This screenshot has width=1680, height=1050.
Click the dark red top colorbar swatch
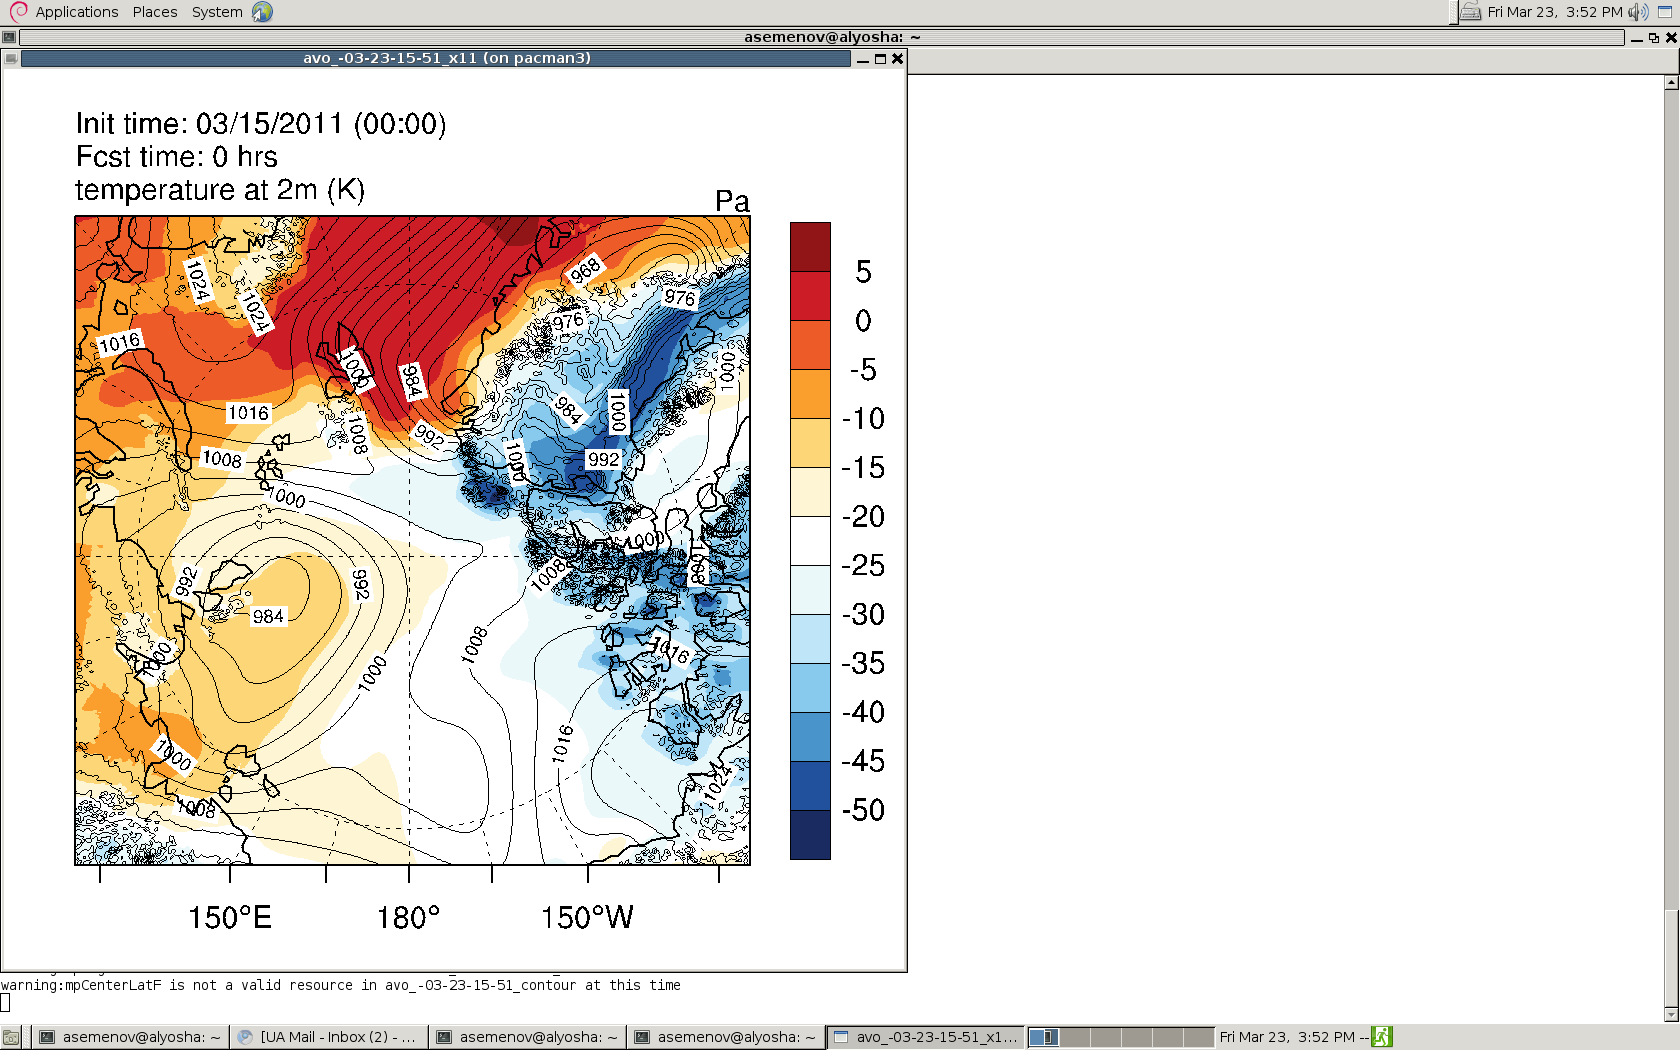810,246
